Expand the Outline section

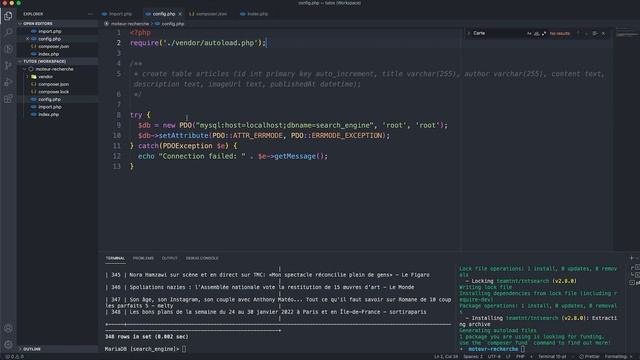[x=57, y=349]
